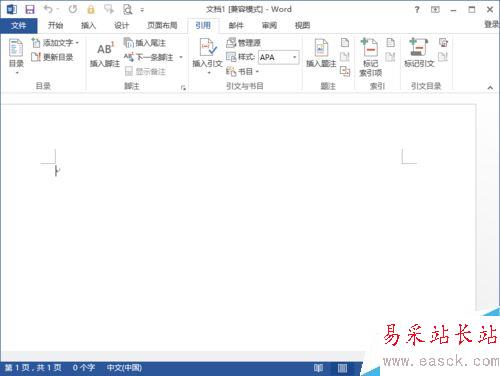The image size is (500, 376).
Task: Click the Cross-reference icon in 题注 group
Action: coord(345,71)
